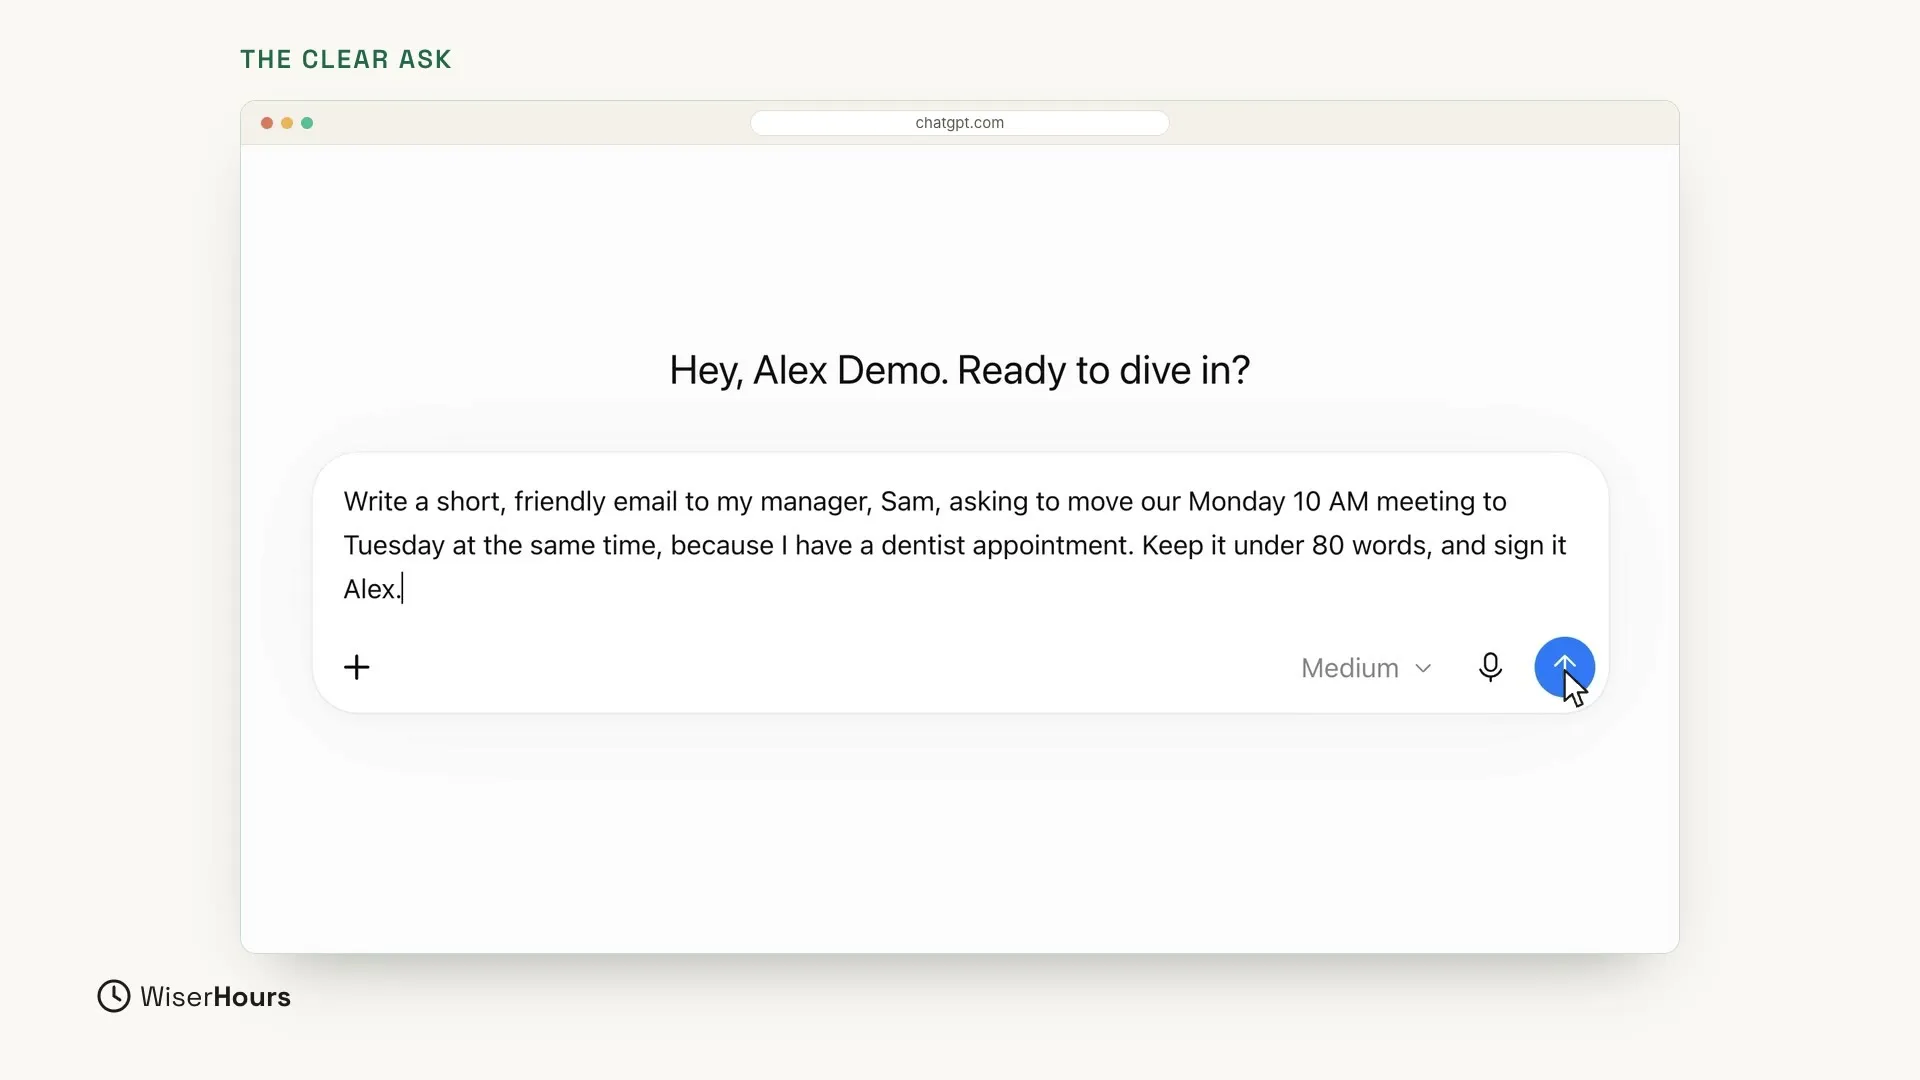The height and width of the screenshot is (1080, 1920).
Task: Click the chatgpt.com address bar
Action: [959, 123]
